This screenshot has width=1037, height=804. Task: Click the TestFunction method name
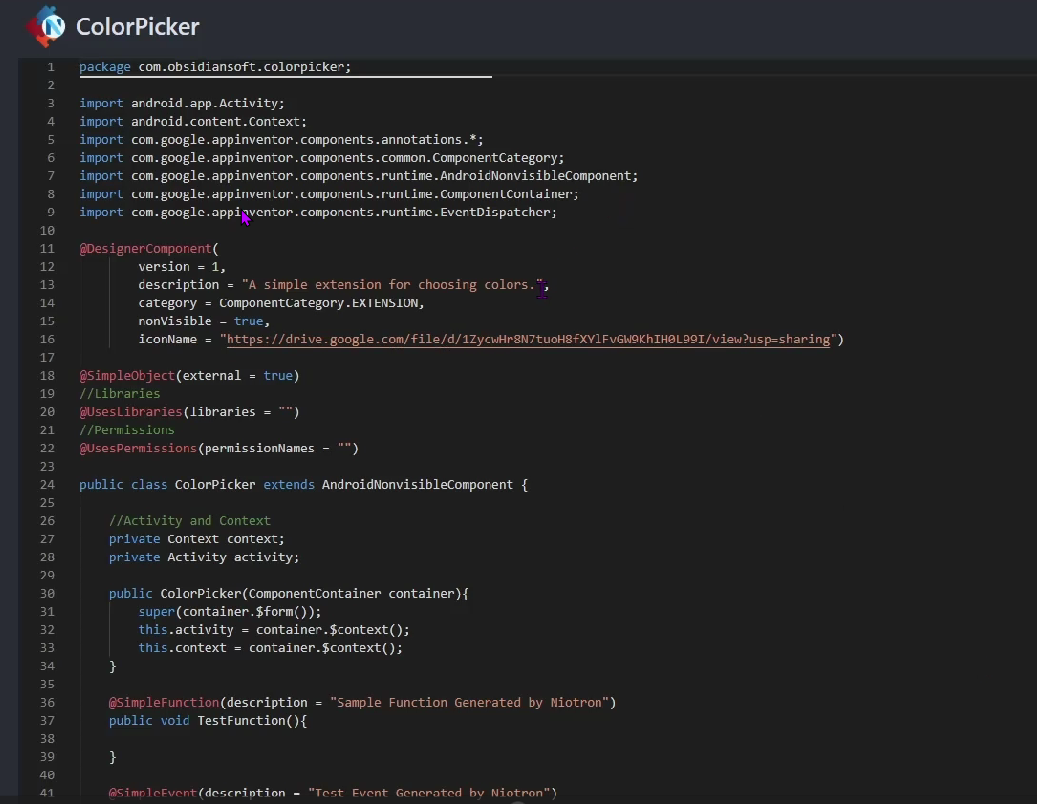(x=241, y=720)
